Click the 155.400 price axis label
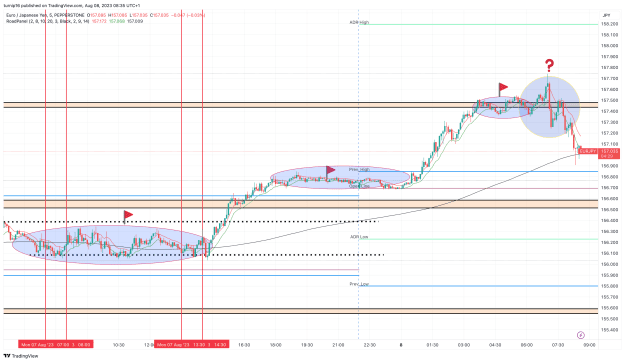Viewport: 625px width, 362px height. click(x=609, y=330)
